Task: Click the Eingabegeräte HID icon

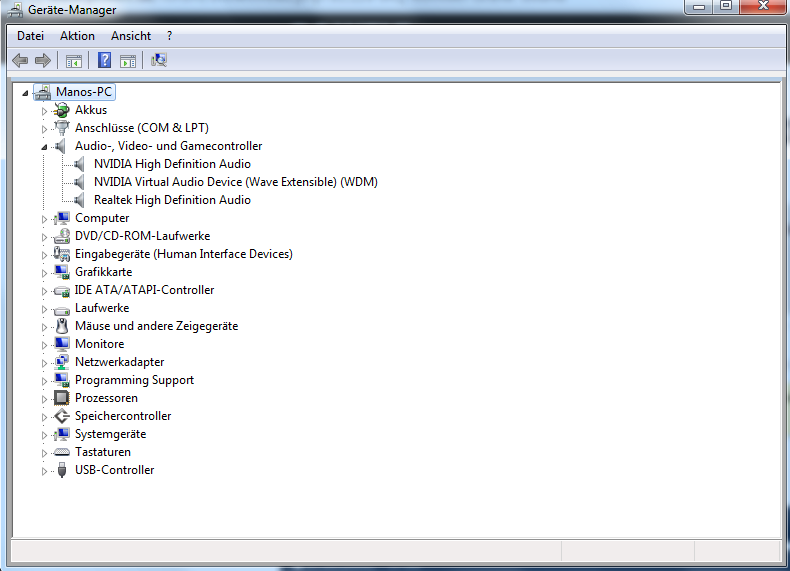Action: tap(61, 254)
